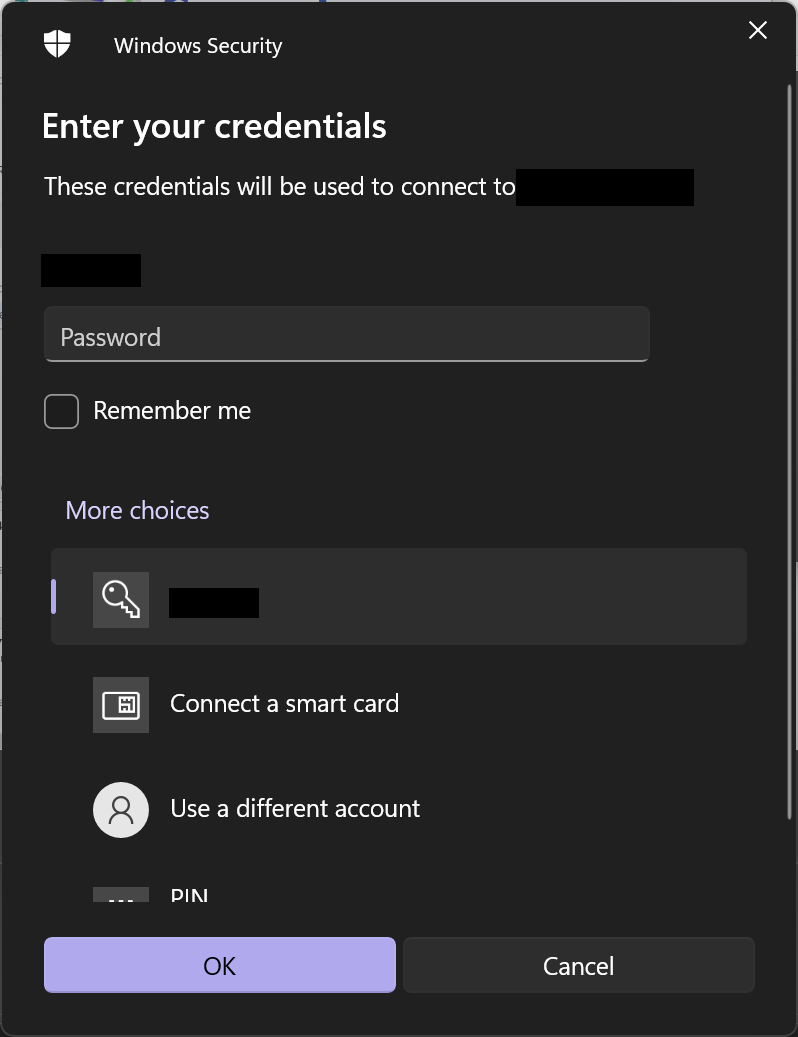Click inside the Password field
Screen dimensions: 798x1037
coord(345,335)
